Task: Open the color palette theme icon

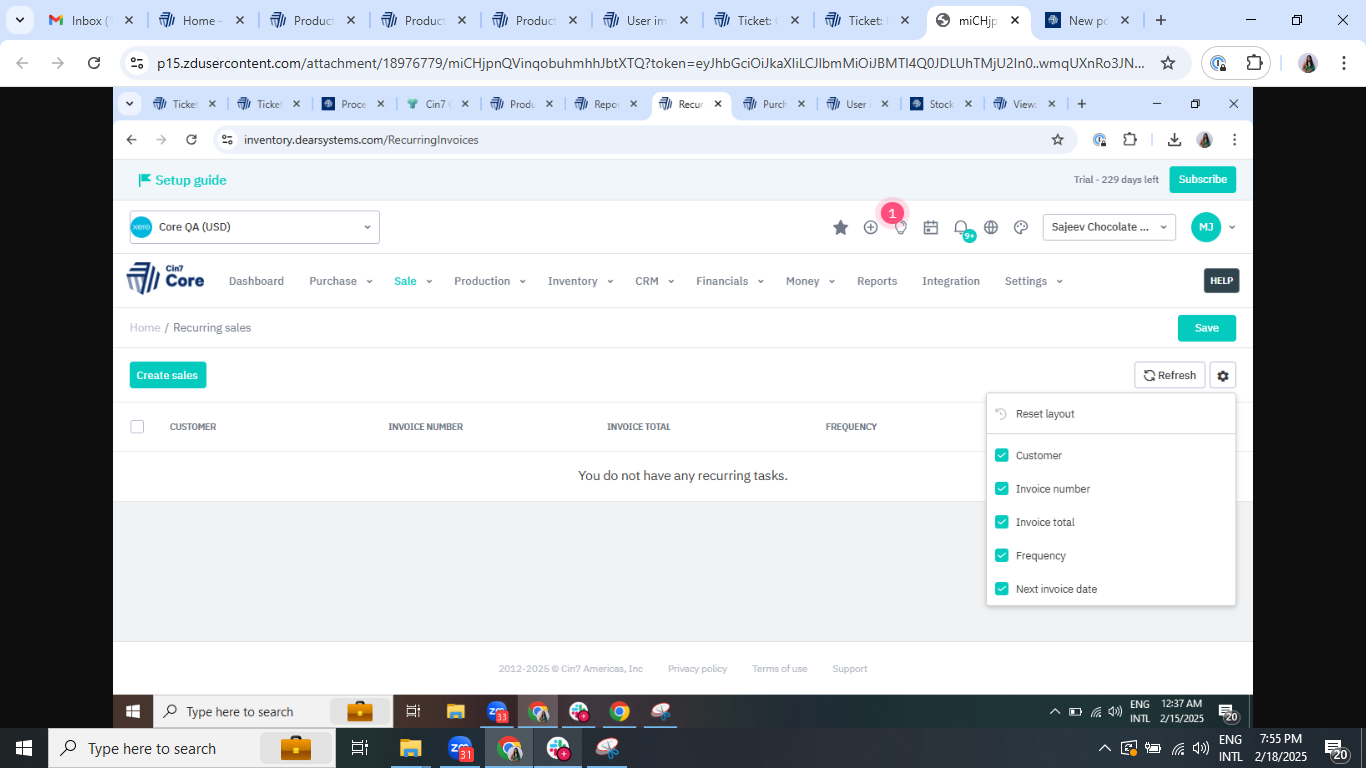Action: point(1021,228)
